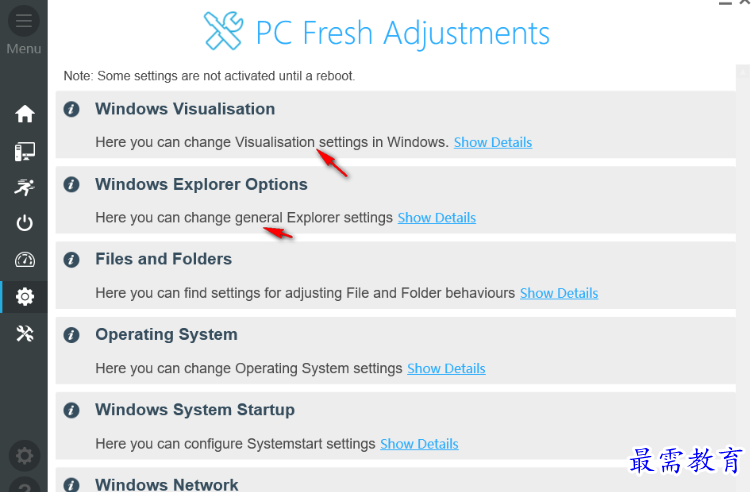This screenshot has height=492, width=751.
Task: Open the hamburger Menu button
Action: pos(24,21)
